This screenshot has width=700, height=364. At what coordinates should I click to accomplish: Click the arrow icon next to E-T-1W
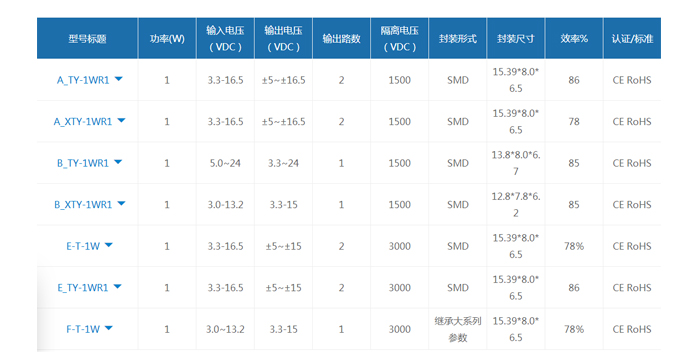coord(108,245)
